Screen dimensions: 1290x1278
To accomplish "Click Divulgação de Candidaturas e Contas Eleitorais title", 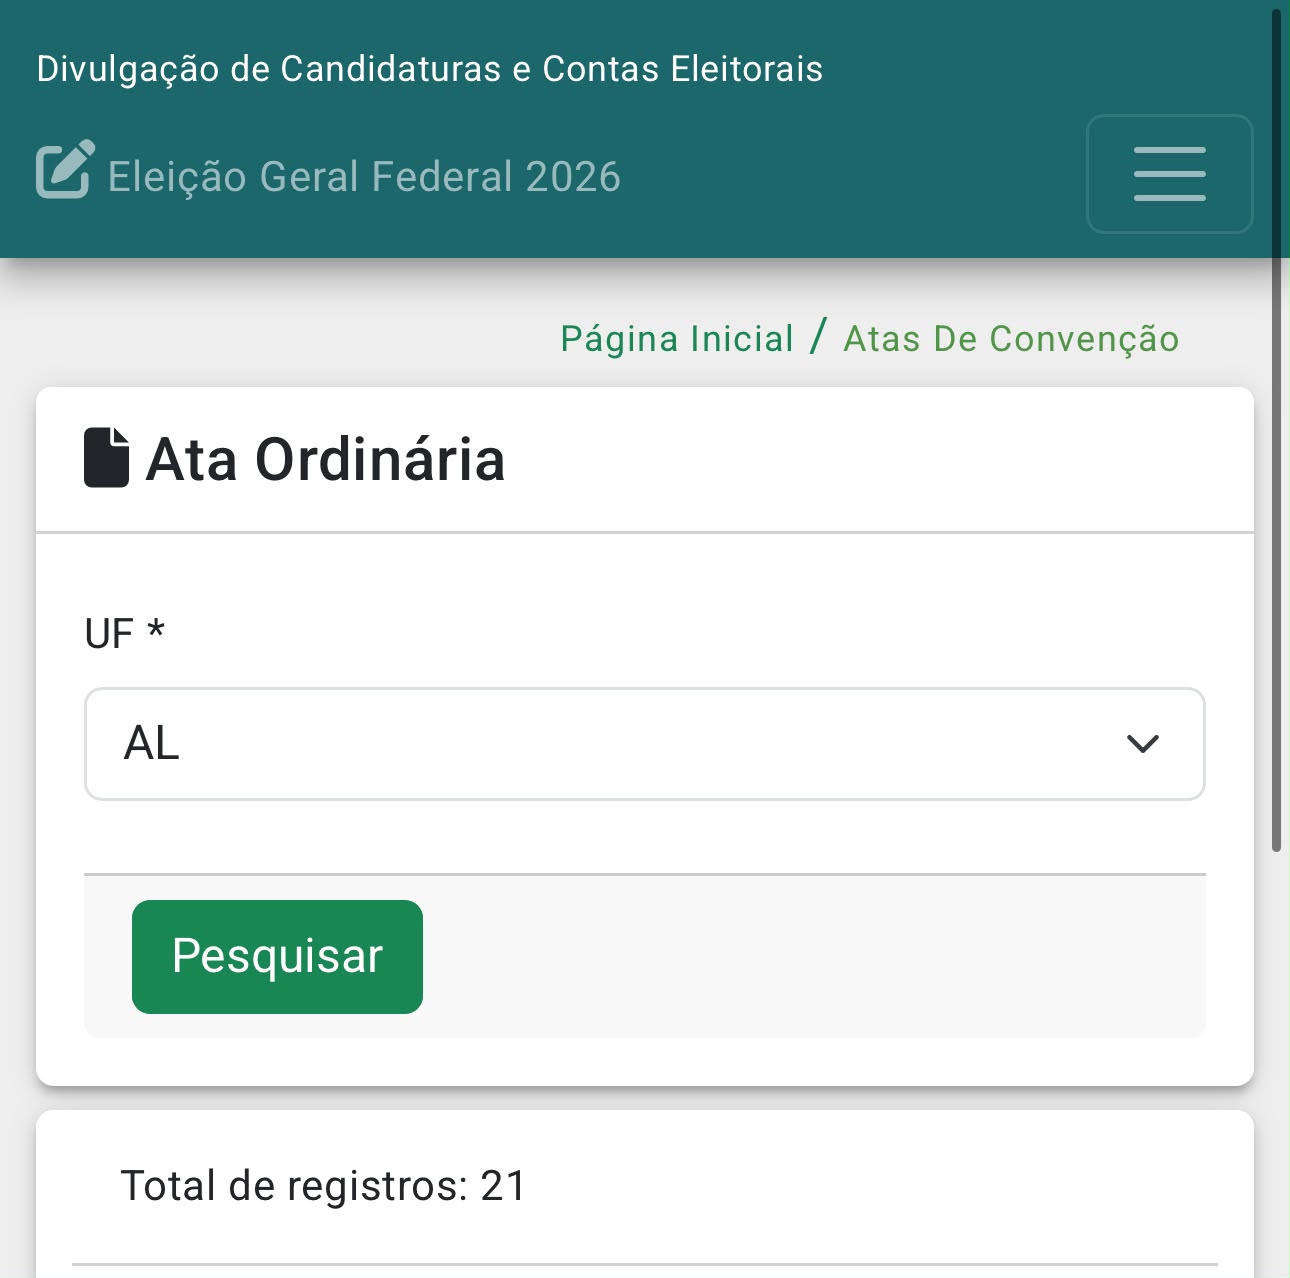I will (x=430, y=69).
